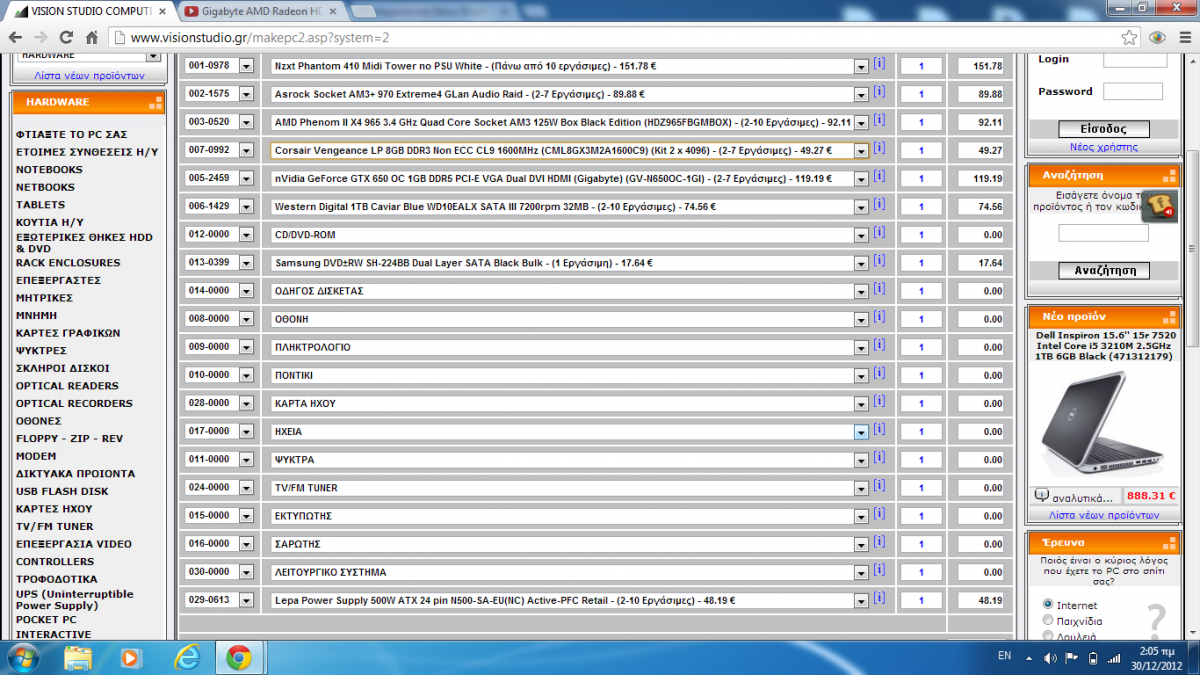Screen dimensions: 1200x675
Task: Expand the Corsair Vengeance memory dropdown
Action: click(861, 150)
